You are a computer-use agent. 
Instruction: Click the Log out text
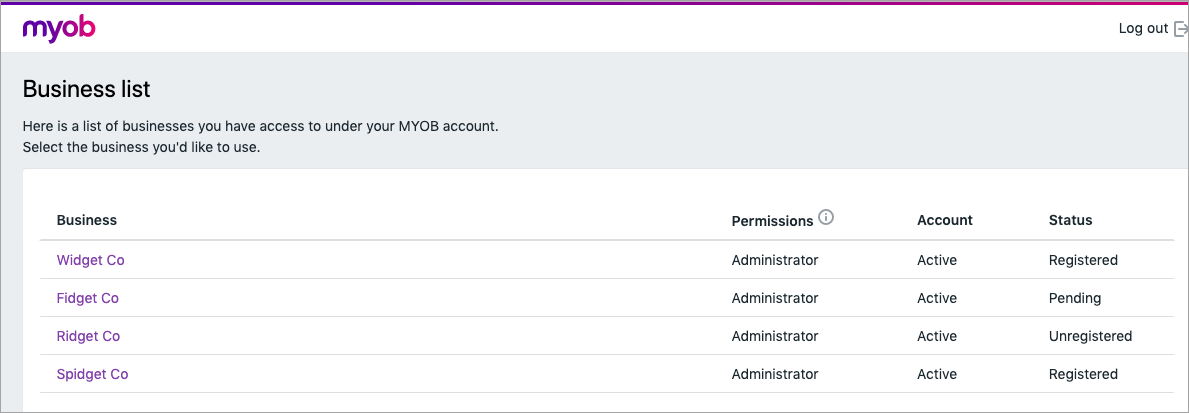coord(1143,28)
